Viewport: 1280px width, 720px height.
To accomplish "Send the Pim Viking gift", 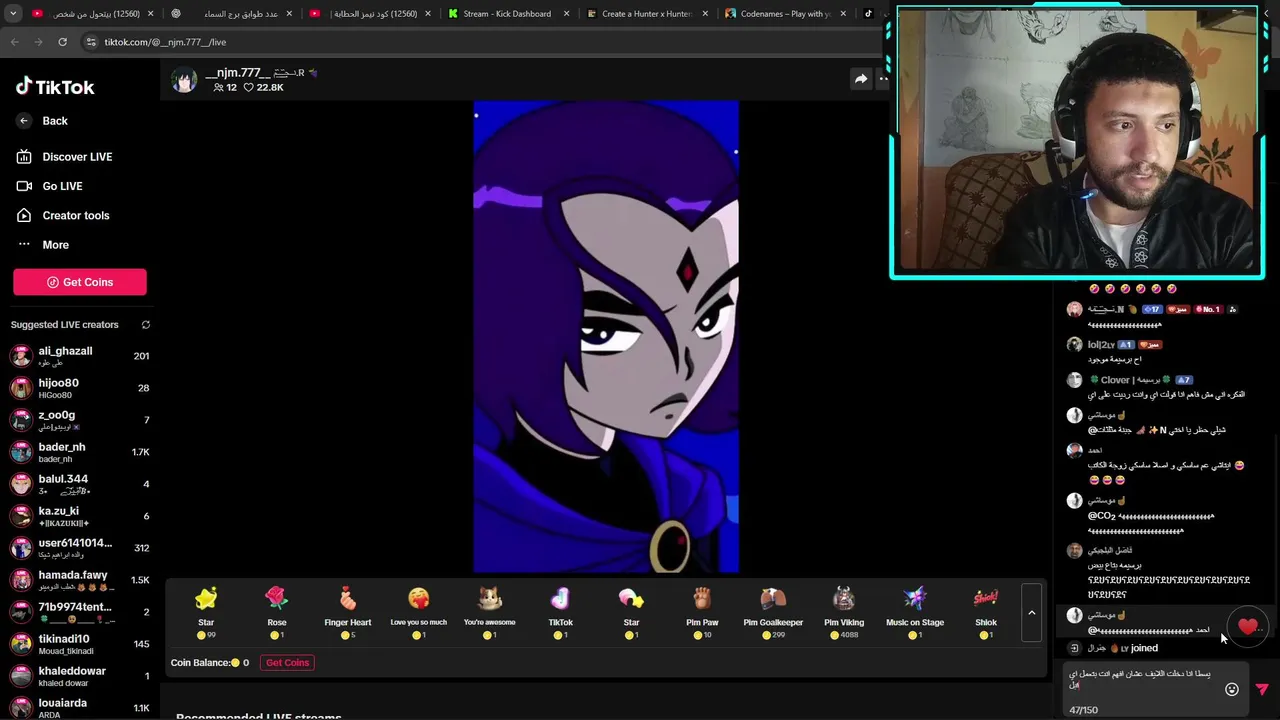I will click(x=844, y=611).
